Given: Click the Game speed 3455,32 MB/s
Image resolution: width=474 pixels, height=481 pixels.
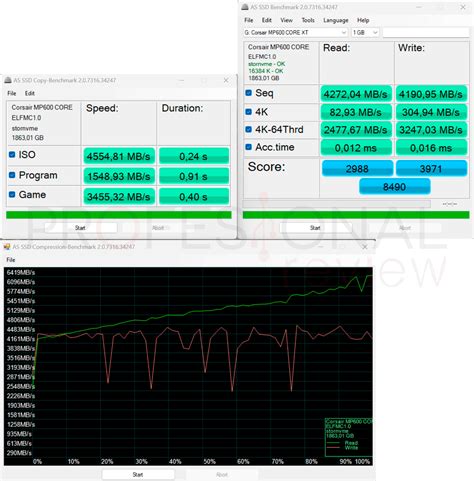Looking at the screenshot, I should (x=119, y=197).
